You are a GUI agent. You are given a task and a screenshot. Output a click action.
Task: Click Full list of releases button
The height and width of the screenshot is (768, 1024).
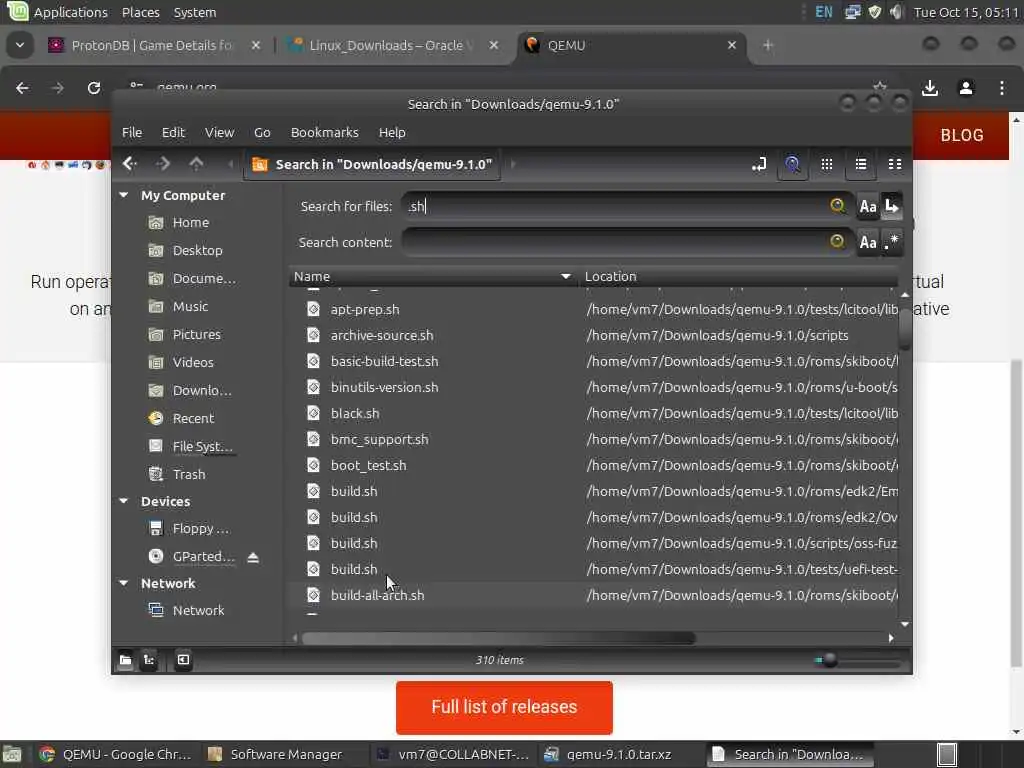click(504, 707)
